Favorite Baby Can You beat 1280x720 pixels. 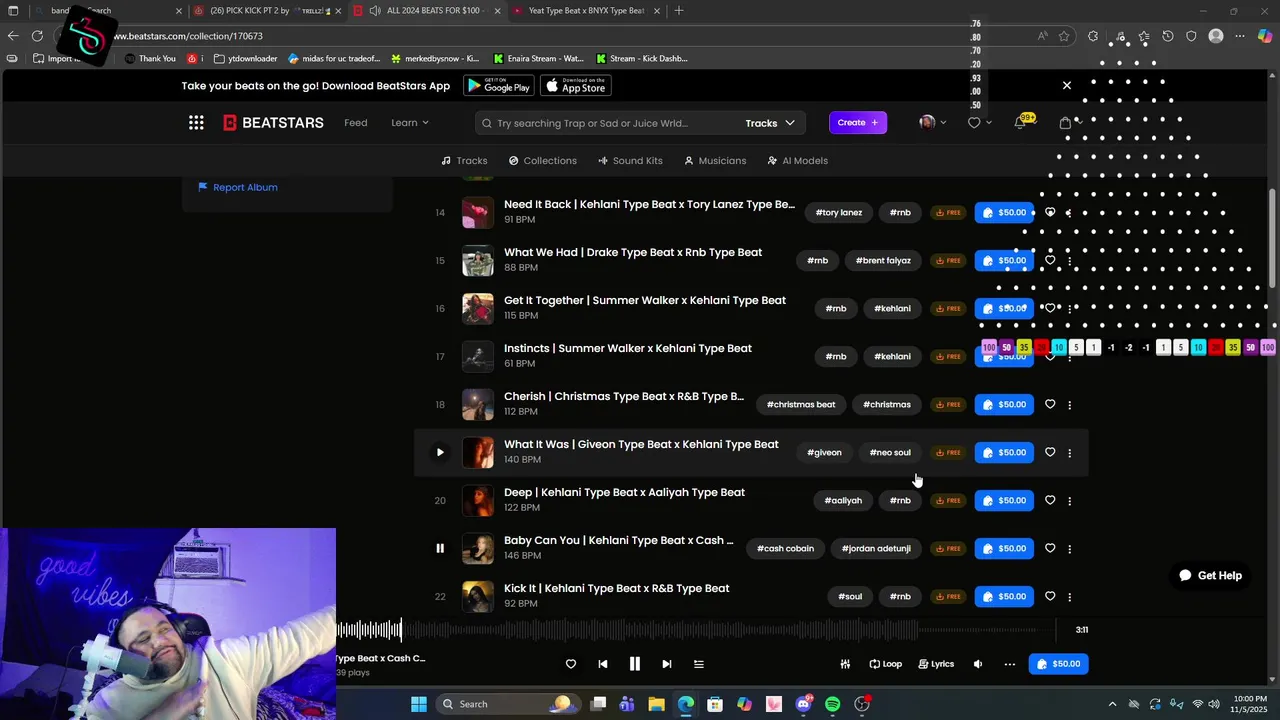(x=1050, y=548)
